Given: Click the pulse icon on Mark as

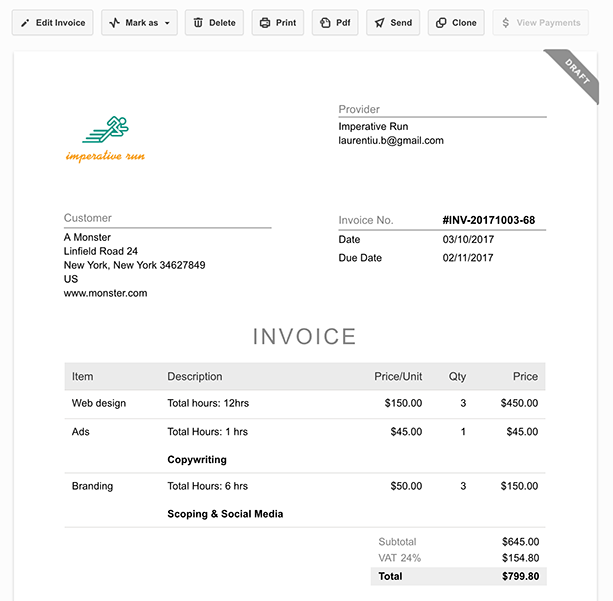Looking at the screenshot, I should 115,23.
